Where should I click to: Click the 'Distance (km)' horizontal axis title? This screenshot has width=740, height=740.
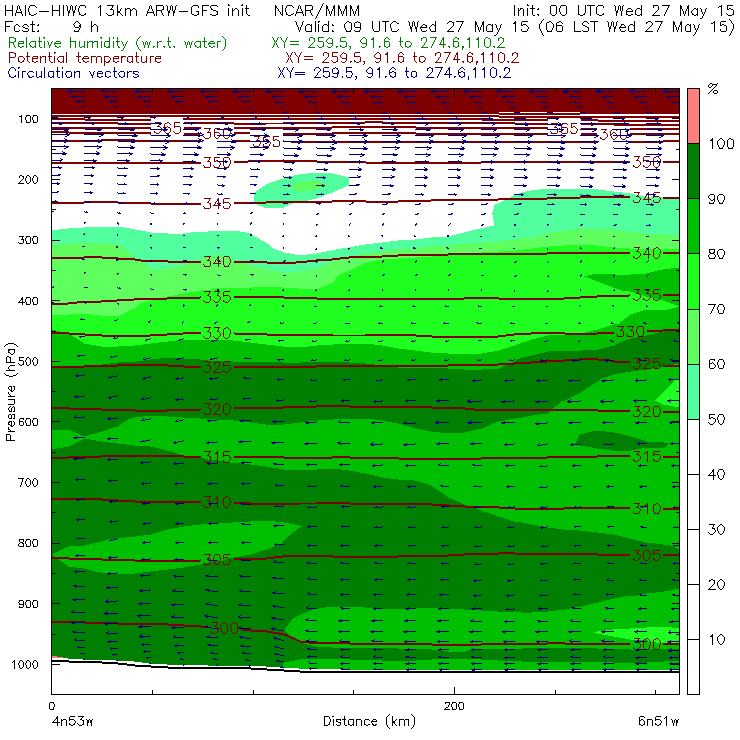pyautogui.click(x=370, y=721)
